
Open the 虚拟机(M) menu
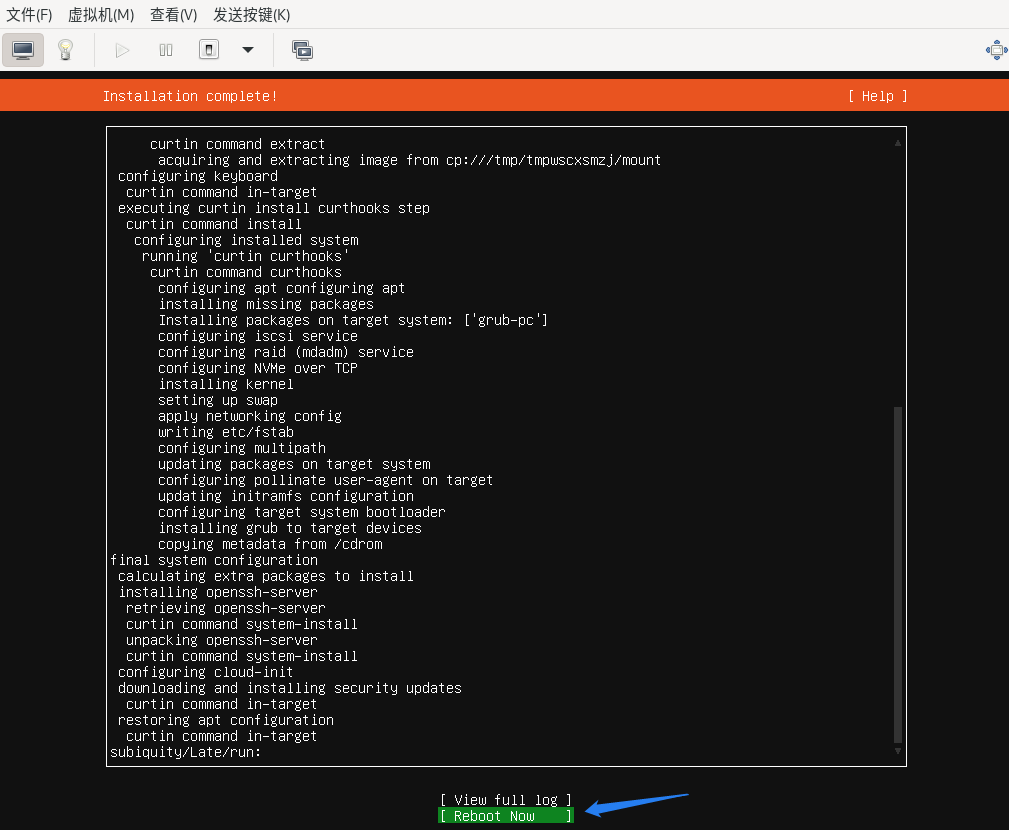pos(101,15)
